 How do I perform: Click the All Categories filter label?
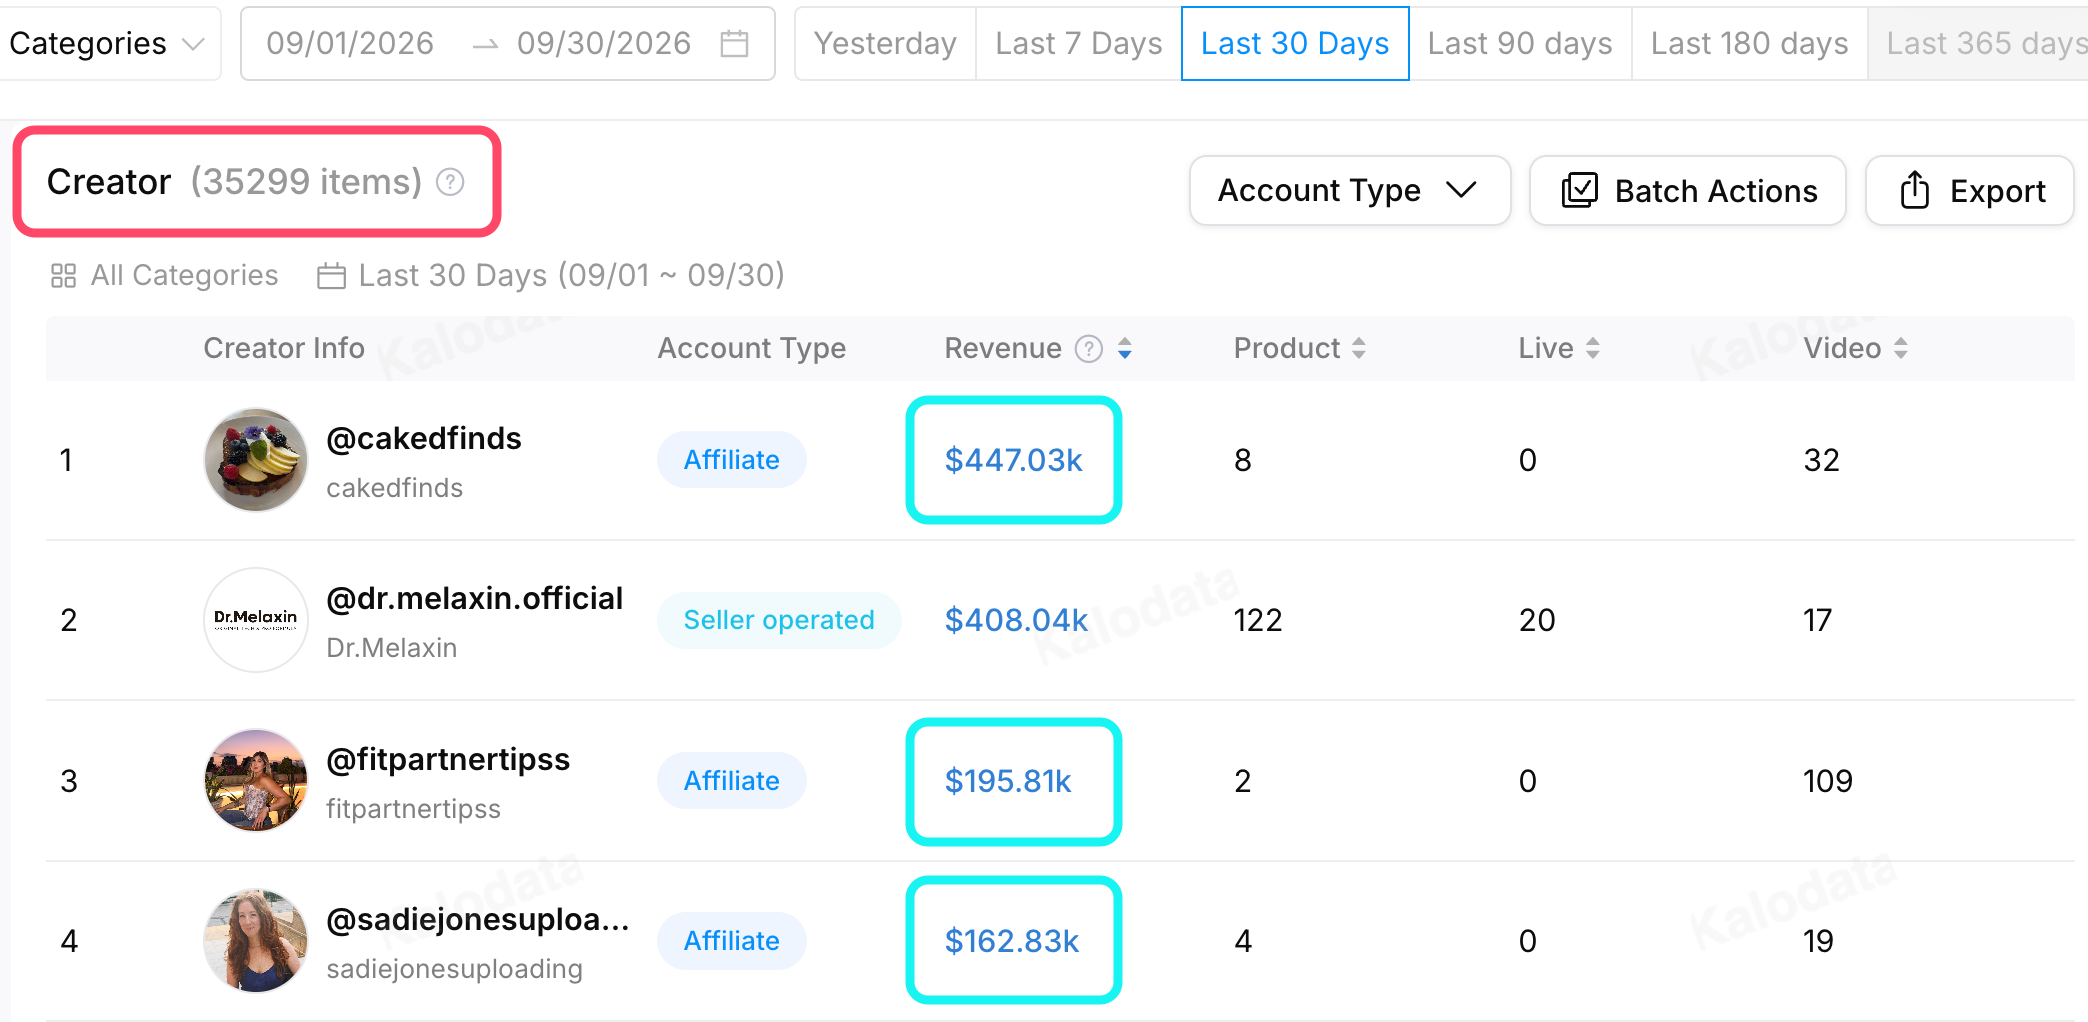coord(184,275)
